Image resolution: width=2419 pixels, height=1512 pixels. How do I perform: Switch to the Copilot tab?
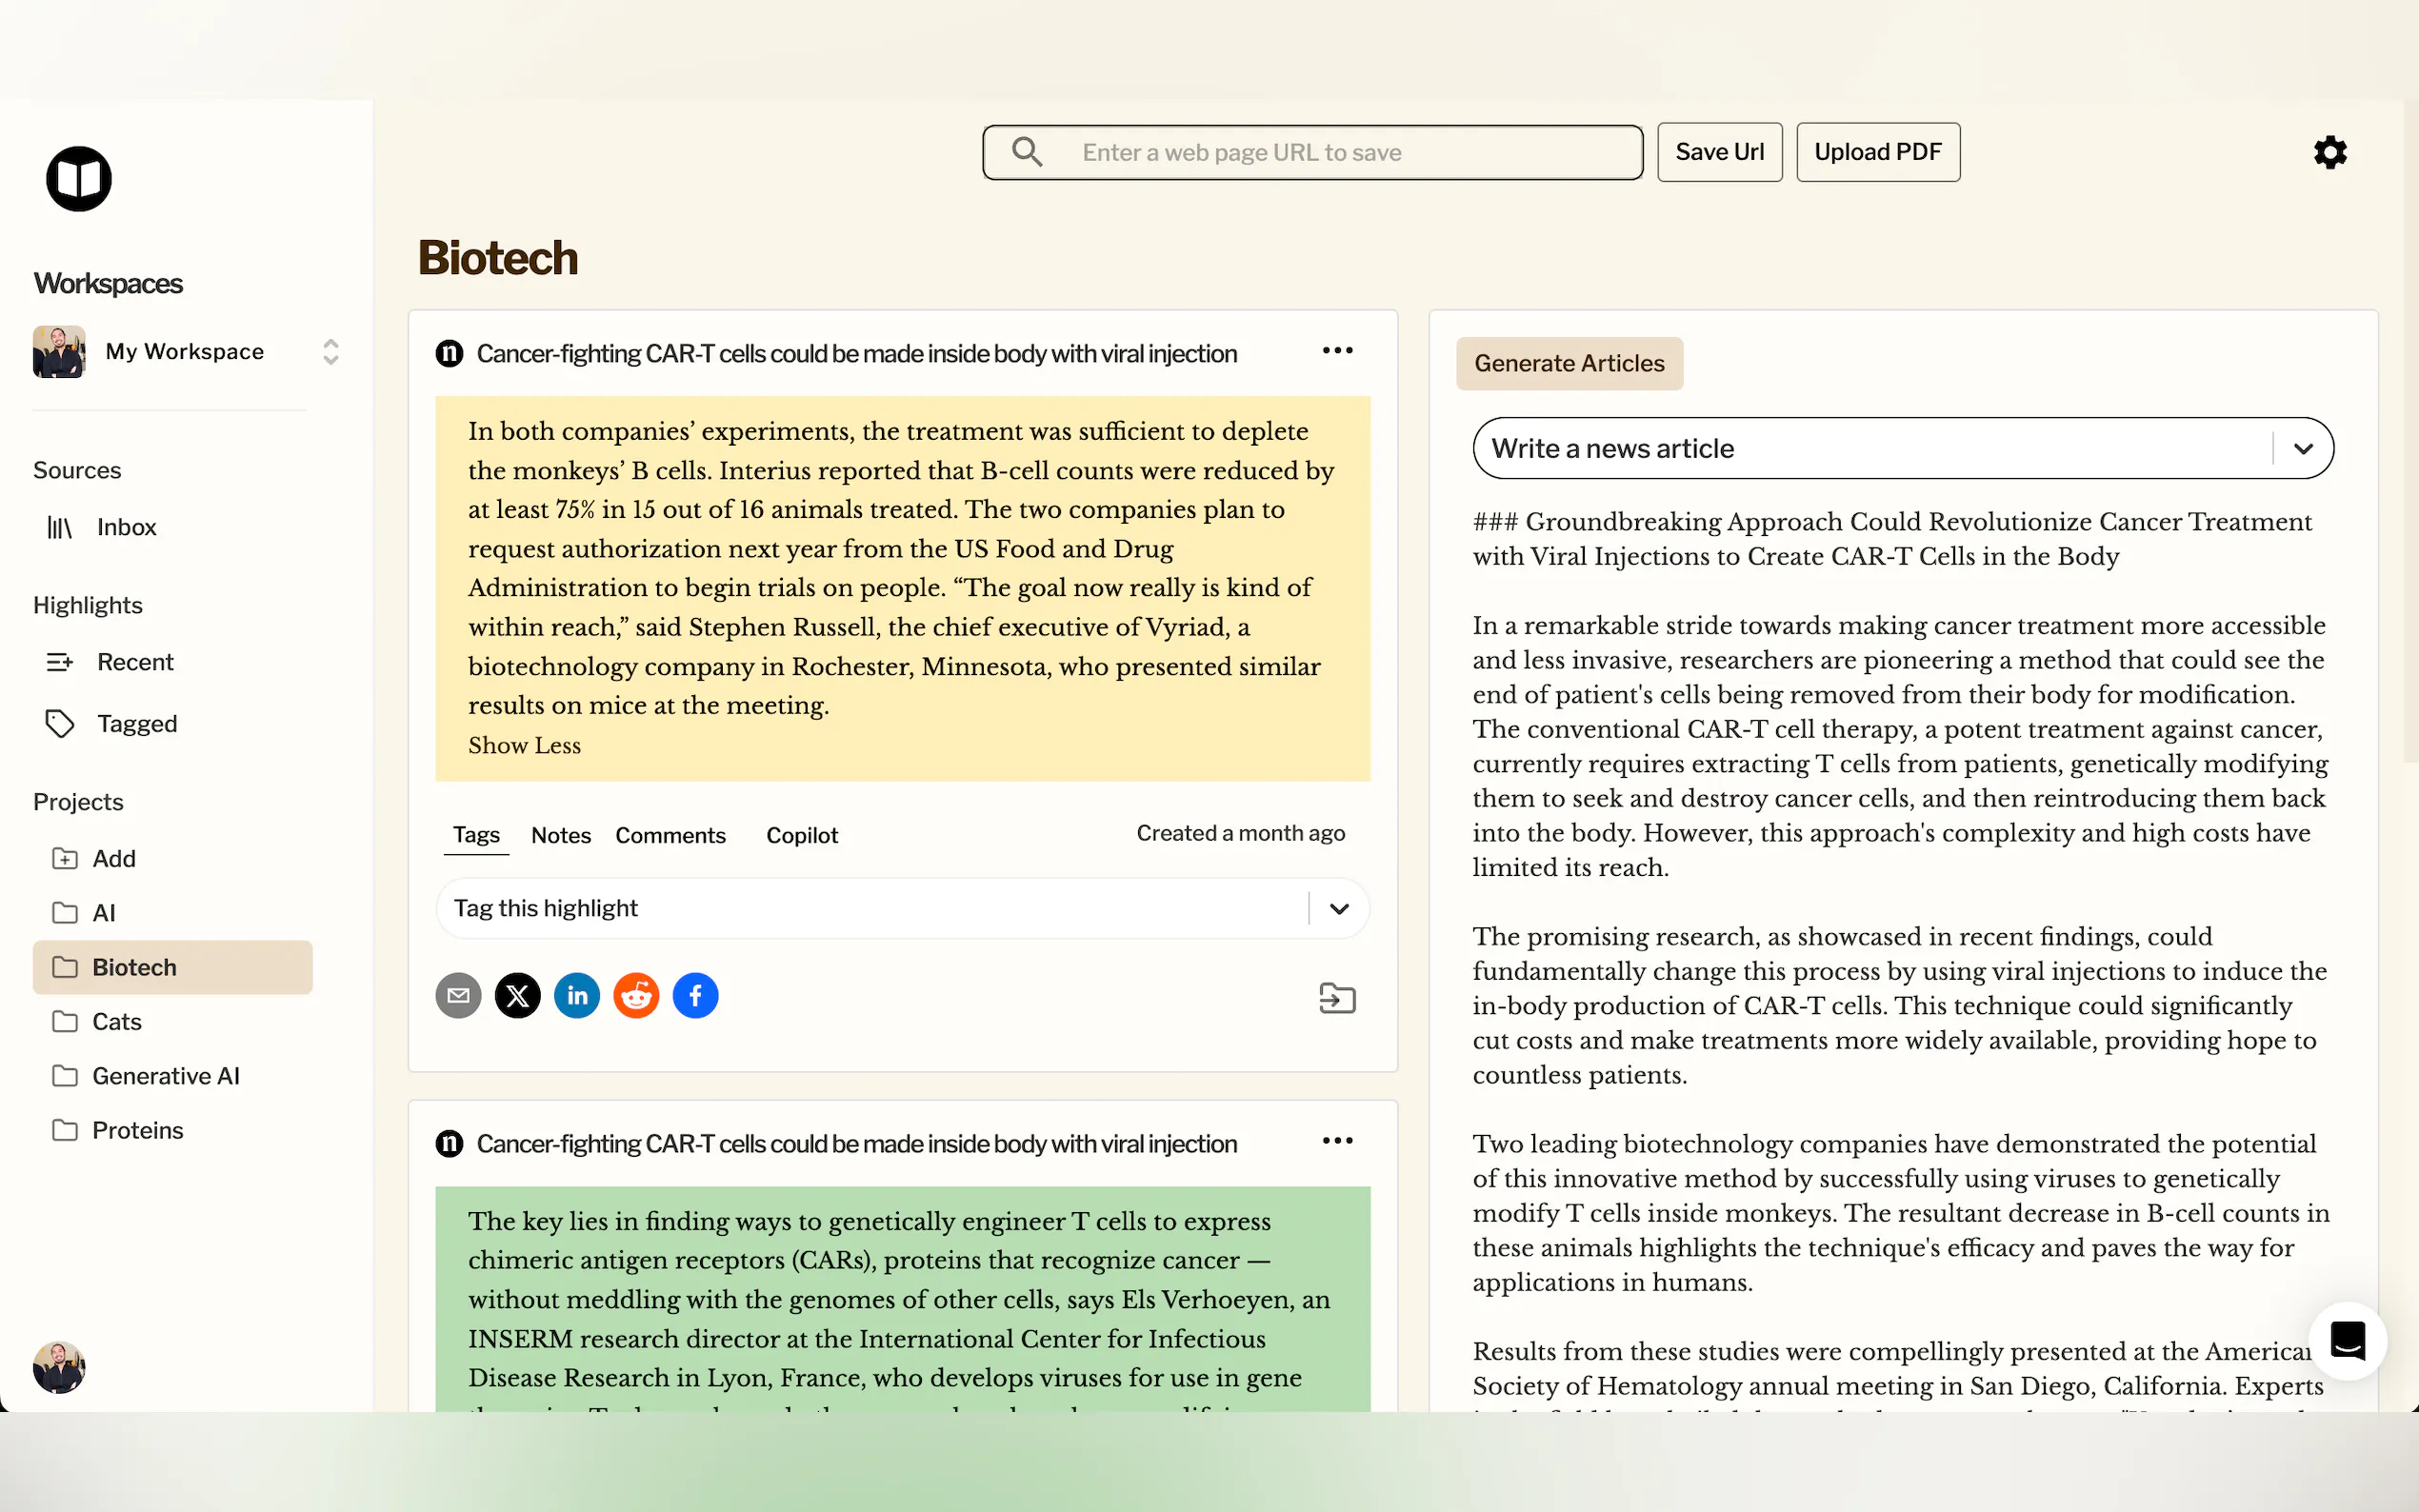(801, 835)
